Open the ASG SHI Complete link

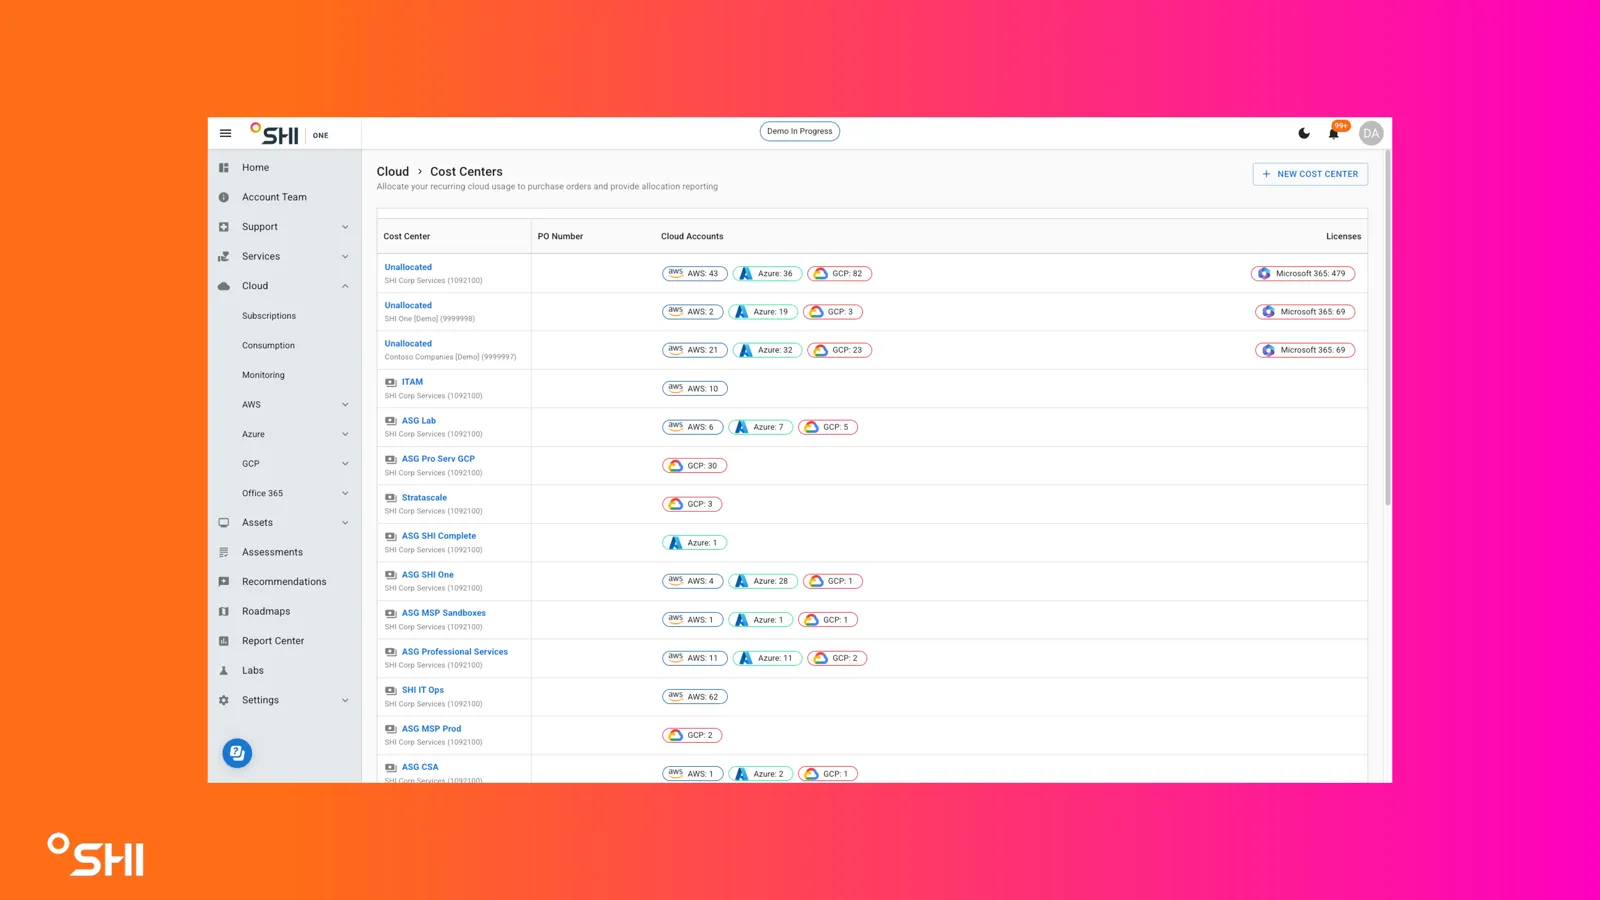point(439,536)
